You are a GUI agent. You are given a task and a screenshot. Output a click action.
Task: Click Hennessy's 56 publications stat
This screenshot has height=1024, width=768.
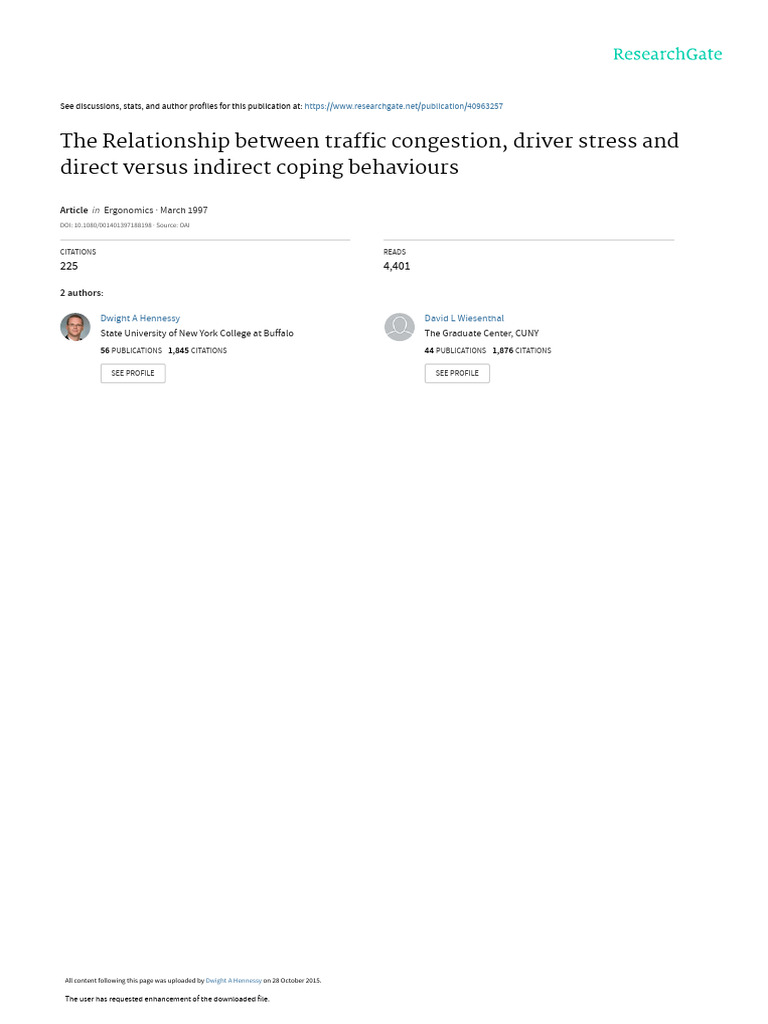coord(131,351)
